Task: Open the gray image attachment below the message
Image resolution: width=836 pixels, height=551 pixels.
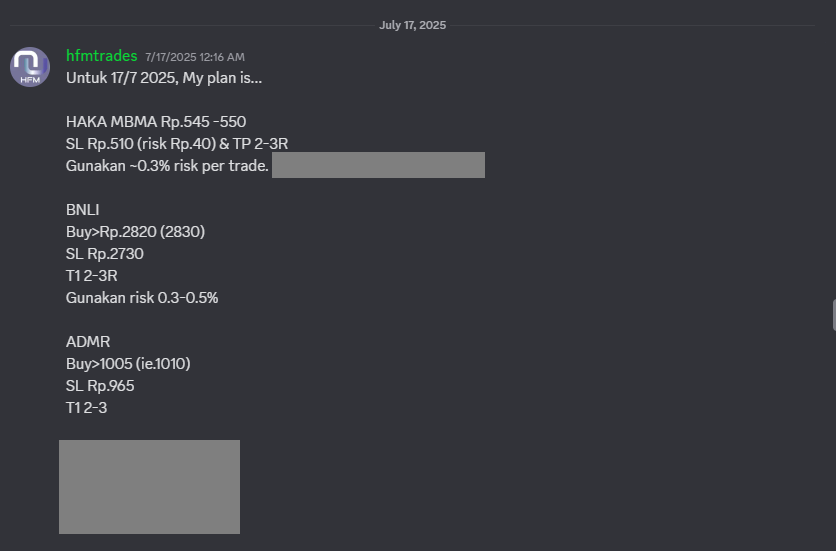Action: pos(149,487)
